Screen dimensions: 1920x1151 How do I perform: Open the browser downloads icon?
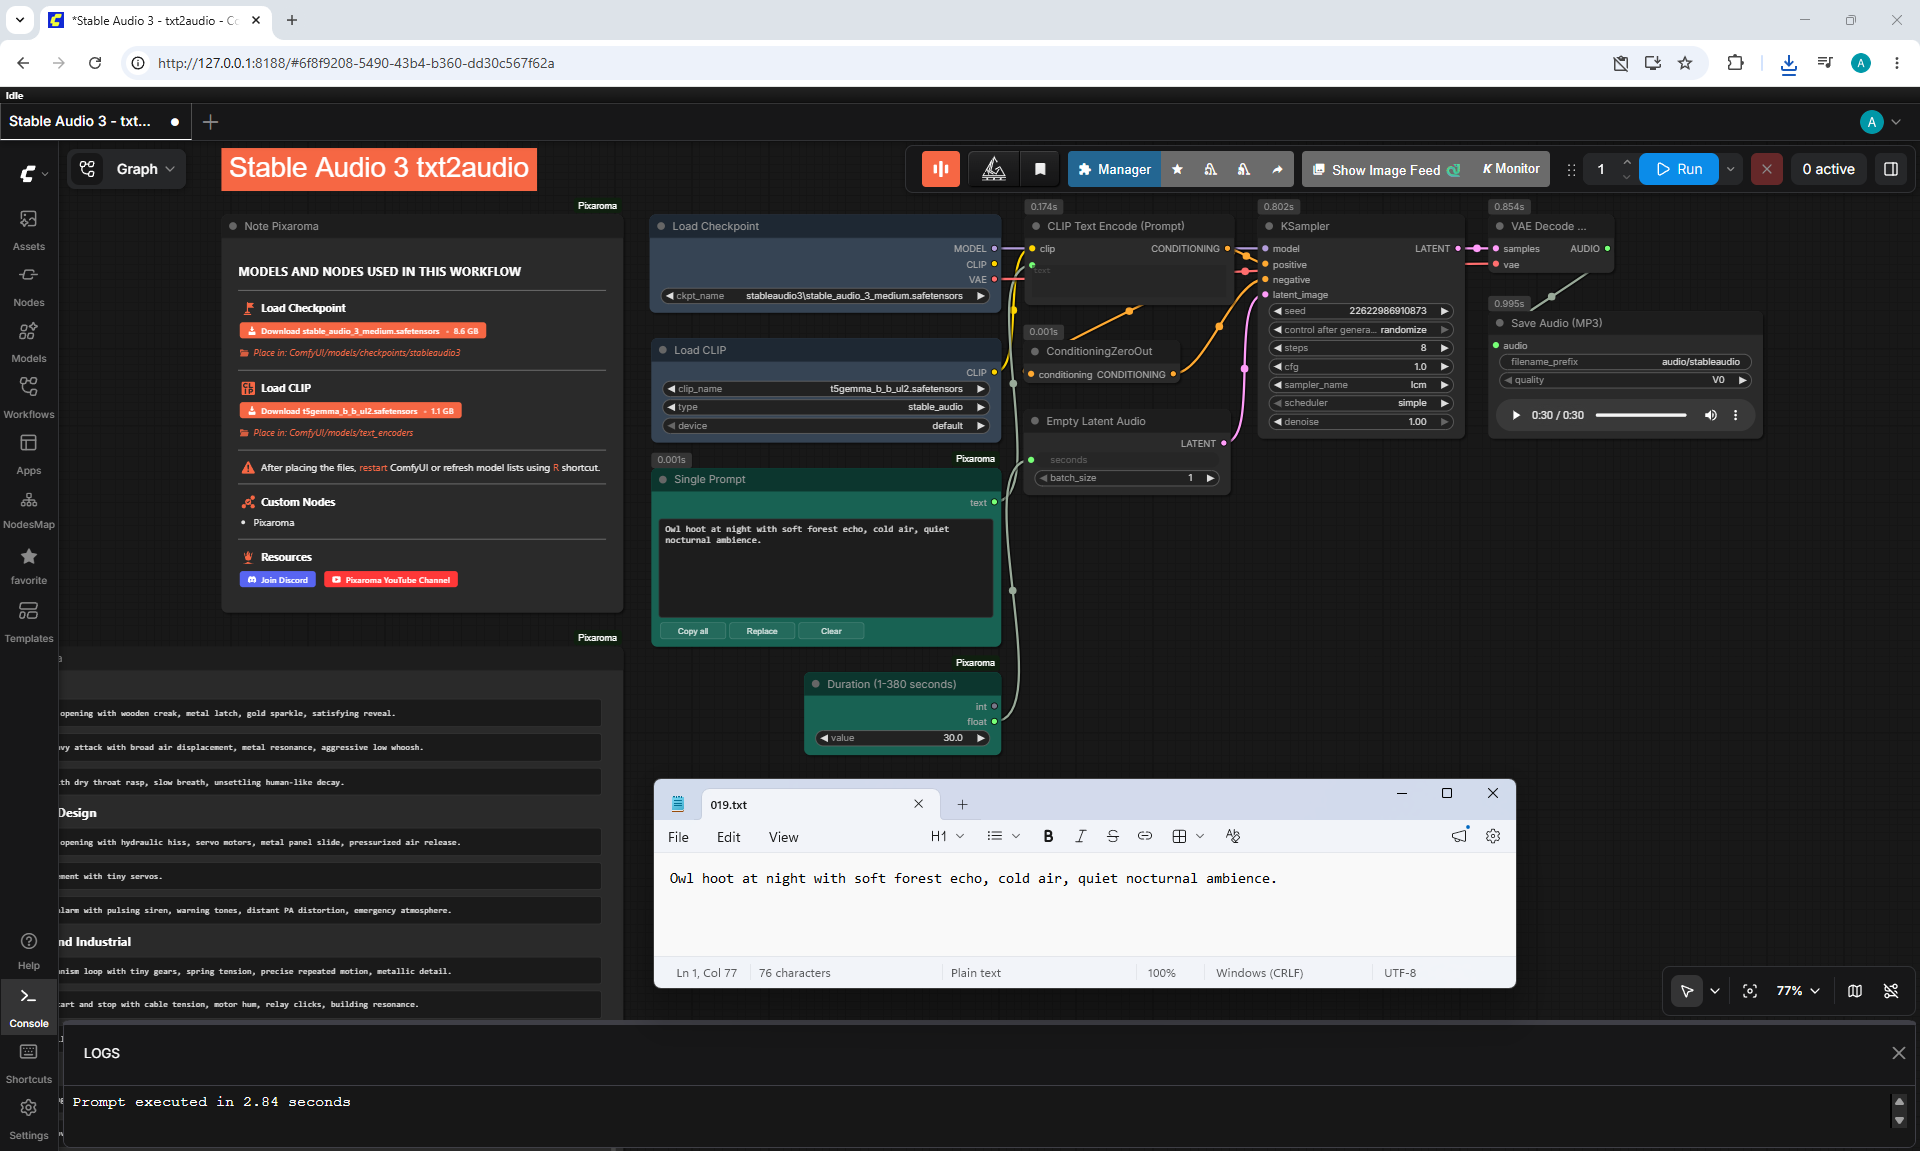[1788, 63]
